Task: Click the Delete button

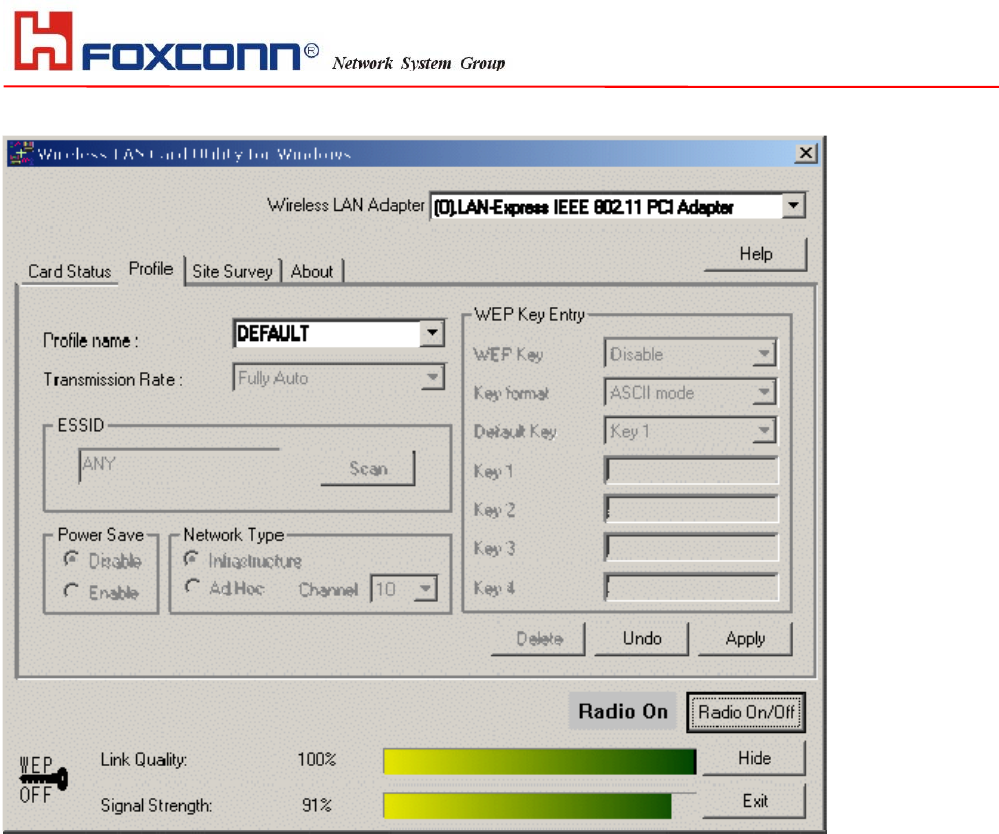Action: tap(539, 639)
